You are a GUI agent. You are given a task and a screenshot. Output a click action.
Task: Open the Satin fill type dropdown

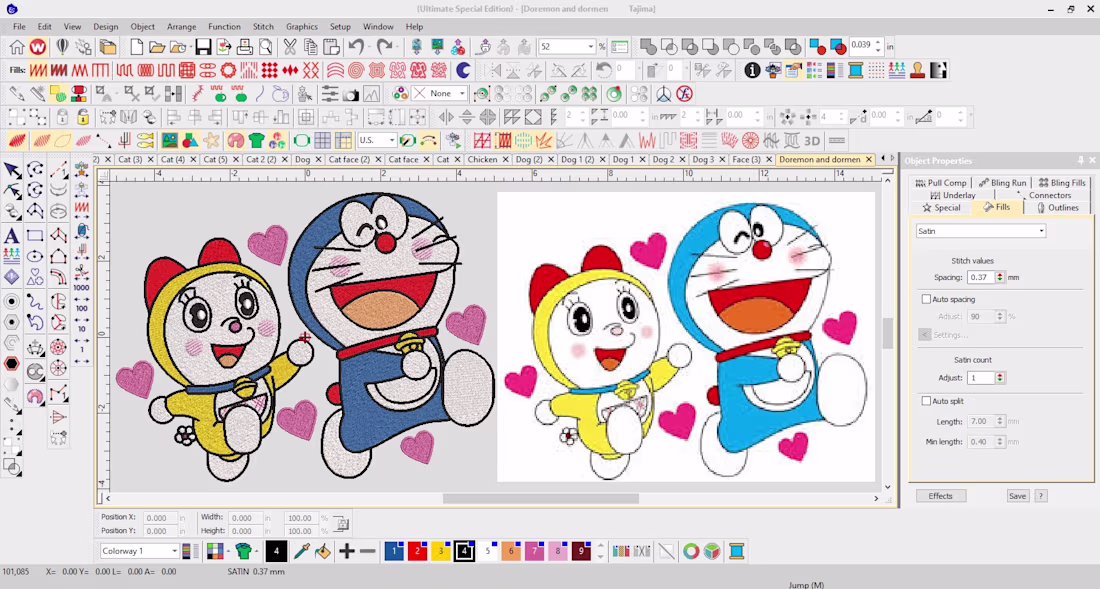[981, 231]
